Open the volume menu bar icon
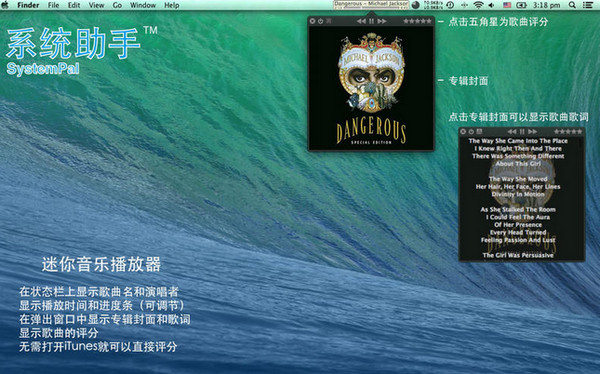 click(492, 5)
